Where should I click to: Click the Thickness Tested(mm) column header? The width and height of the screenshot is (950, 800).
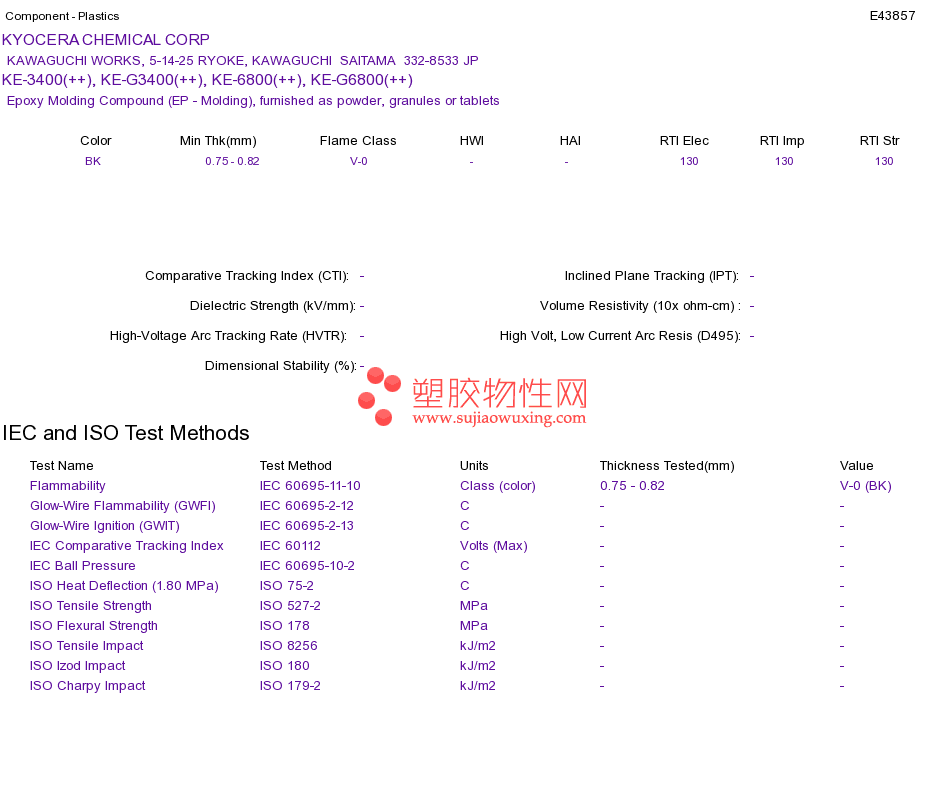(x=667, y=465)
